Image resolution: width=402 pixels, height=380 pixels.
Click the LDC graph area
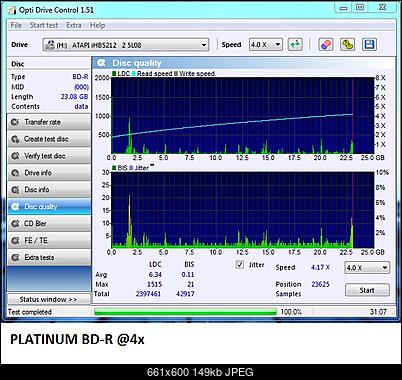(243, 115)
